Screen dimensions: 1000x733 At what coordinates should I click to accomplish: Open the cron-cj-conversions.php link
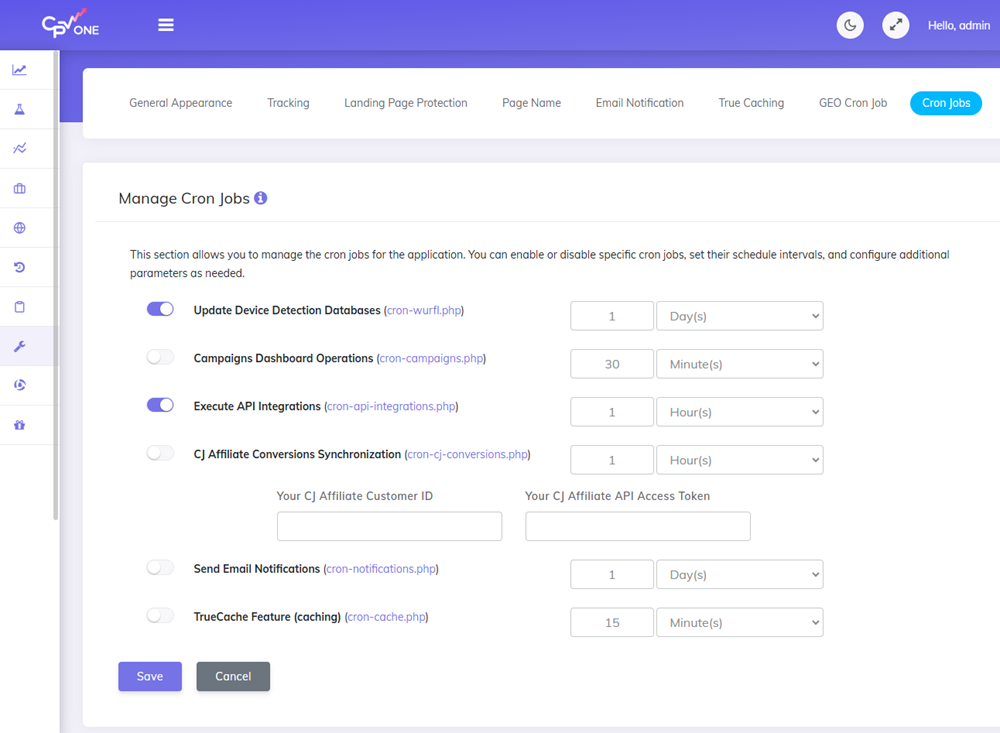point(467,454)
